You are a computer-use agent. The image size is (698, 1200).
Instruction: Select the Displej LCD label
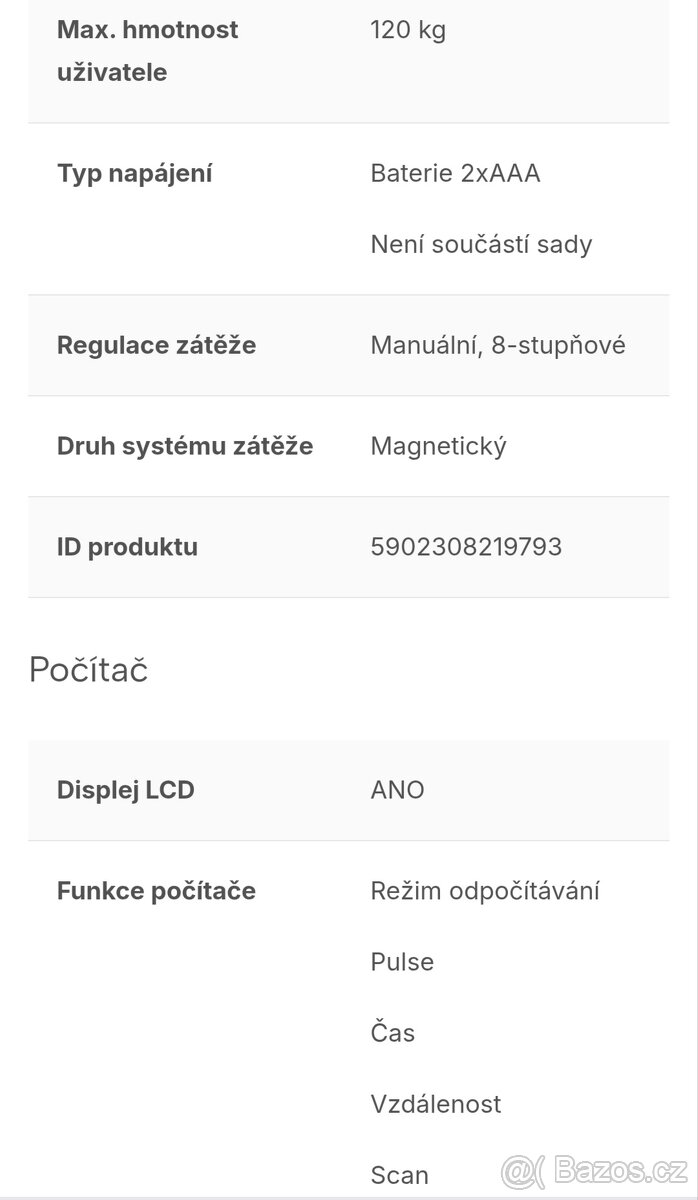125,790
